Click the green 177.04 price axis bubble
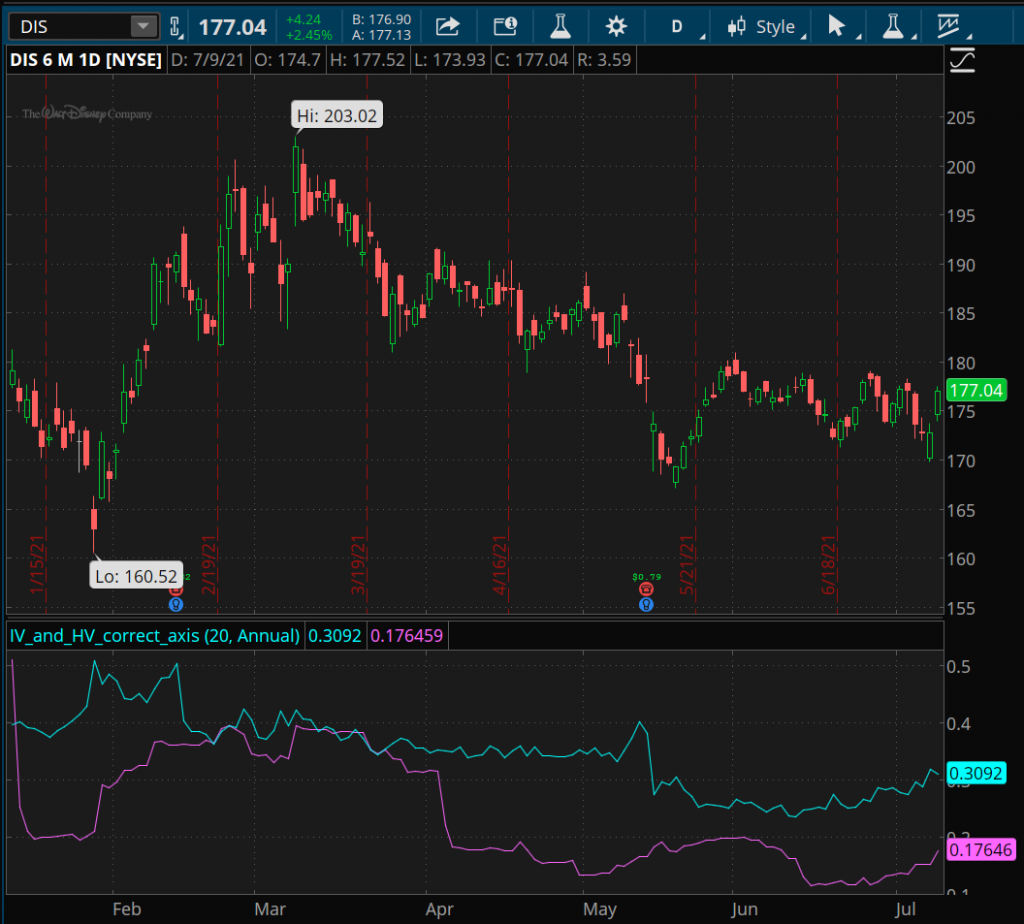This screenshot has width=1024, height=924. [976, 390]
